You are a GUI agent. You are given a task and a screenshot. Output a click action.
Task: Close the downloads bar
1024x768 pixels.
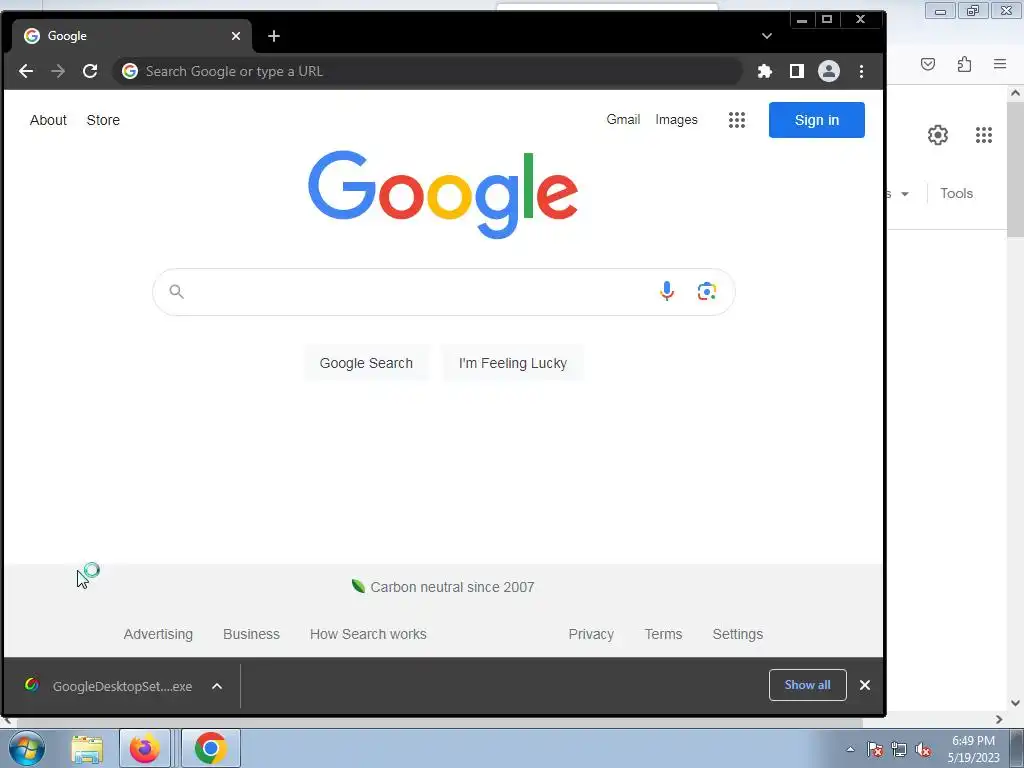(865, 685)
